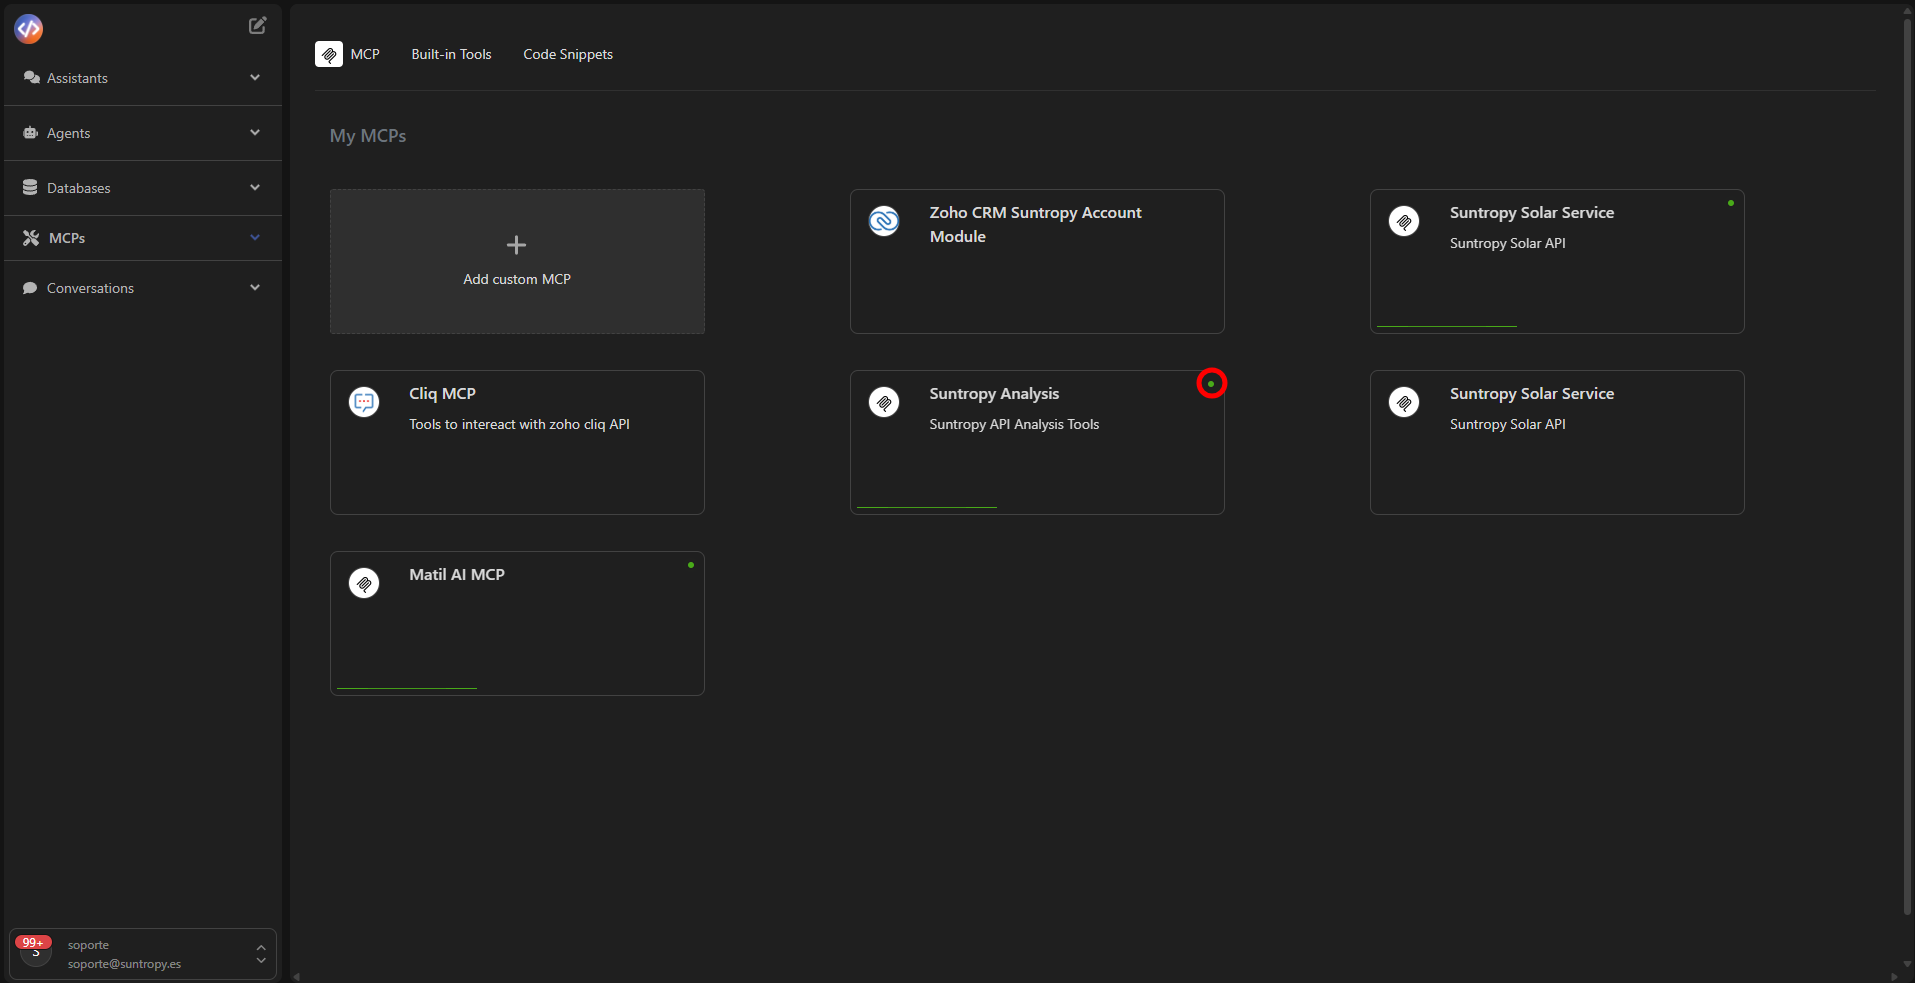Viewport: 1915px width, 983px height.
Task: Click the Add custom MCP card
Action: 517,261
